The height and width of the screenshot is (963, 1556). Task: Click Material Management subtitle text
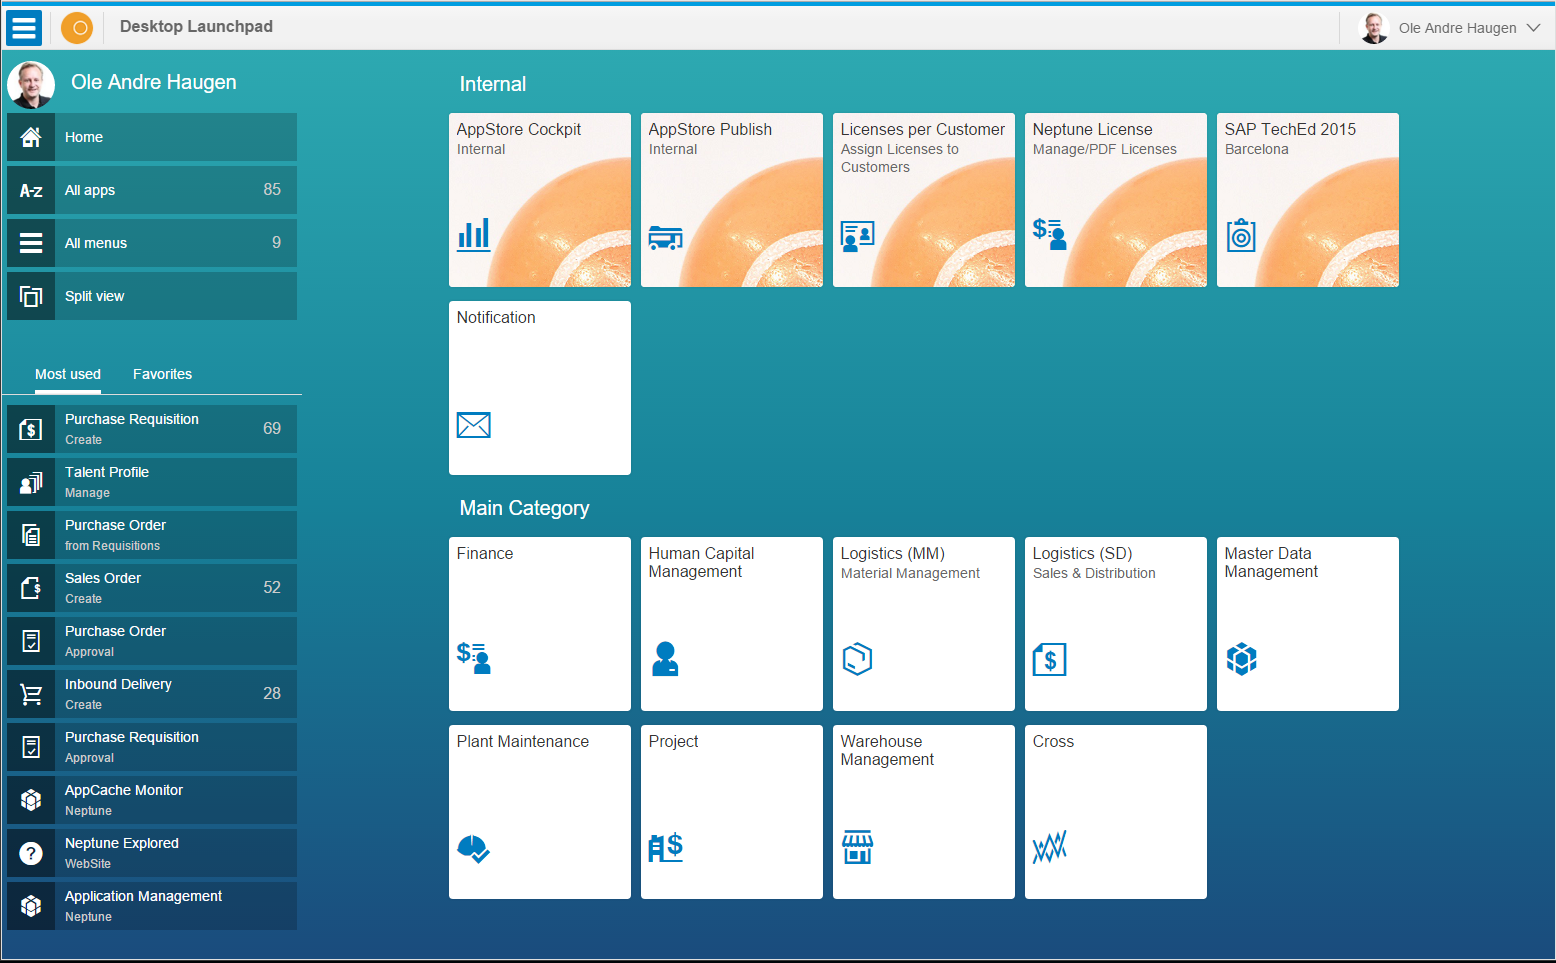910,573
